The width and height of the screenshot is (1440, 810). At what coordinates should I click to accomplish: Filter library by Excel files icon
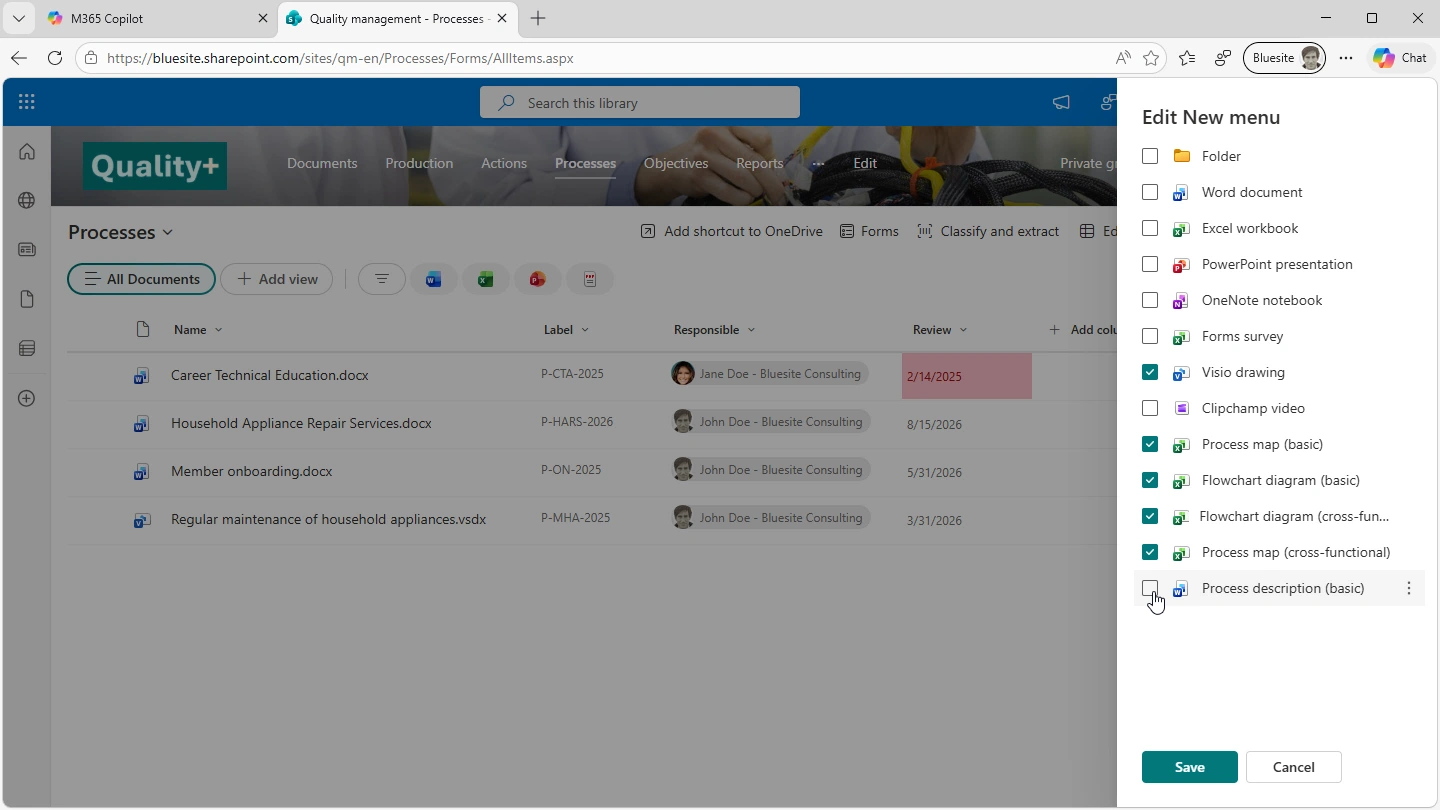(485, 279)
